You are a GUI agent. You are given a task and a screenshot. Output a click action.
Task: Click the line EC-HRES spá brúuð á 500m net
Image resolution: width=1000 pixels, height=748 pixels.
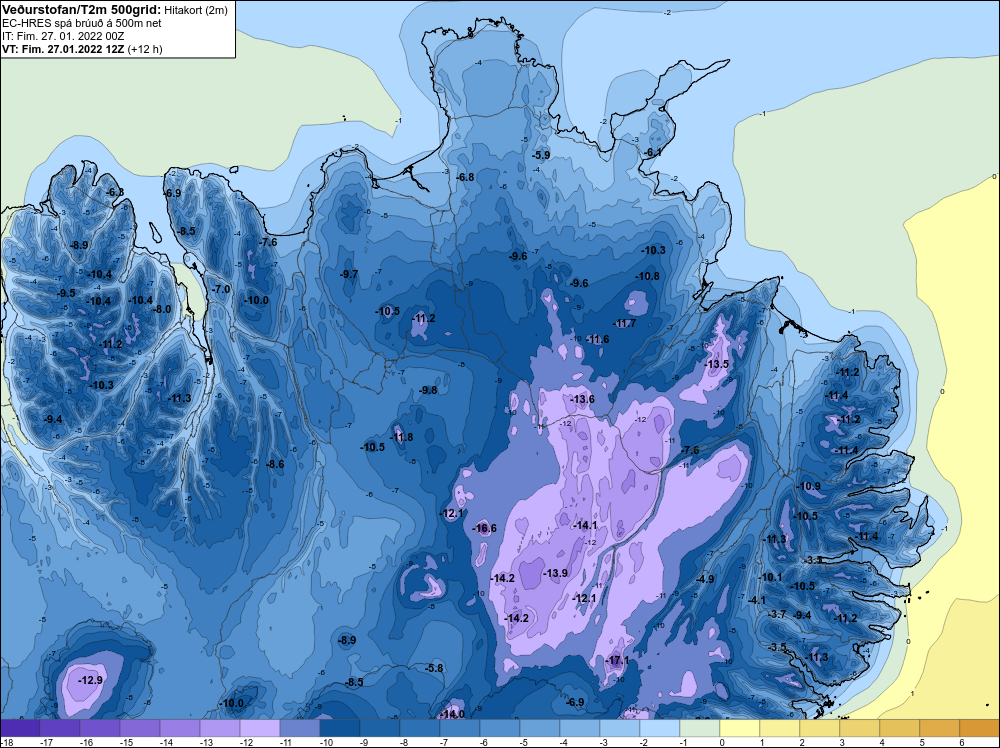pyautogui.click(x=82, y=23)
